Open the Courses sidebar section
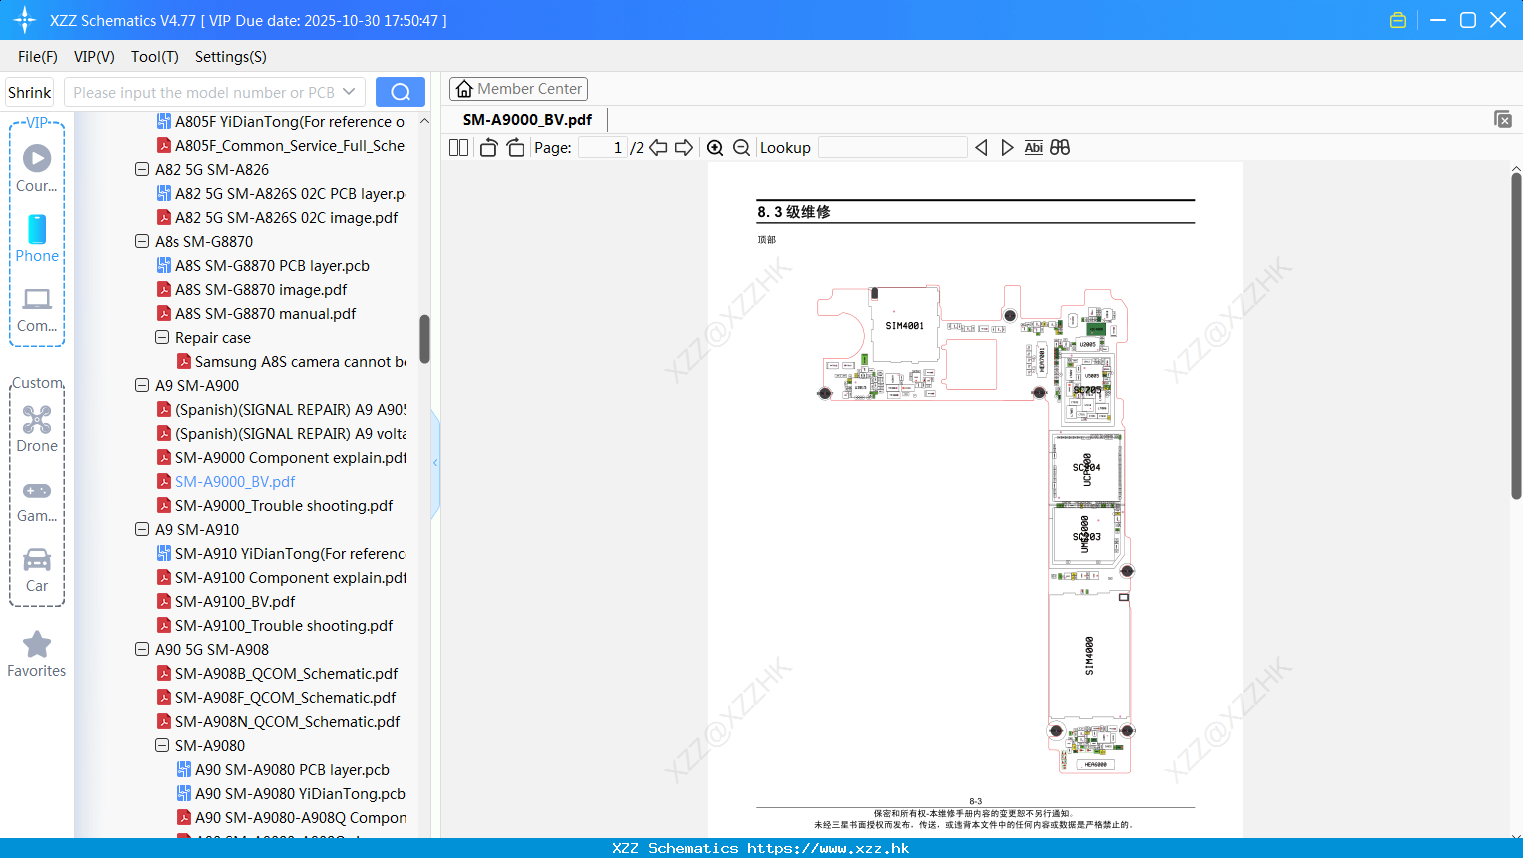Image resolution: width=1523 pixels, height=858 pixels. pyautogui.click(x=37, y=168)
